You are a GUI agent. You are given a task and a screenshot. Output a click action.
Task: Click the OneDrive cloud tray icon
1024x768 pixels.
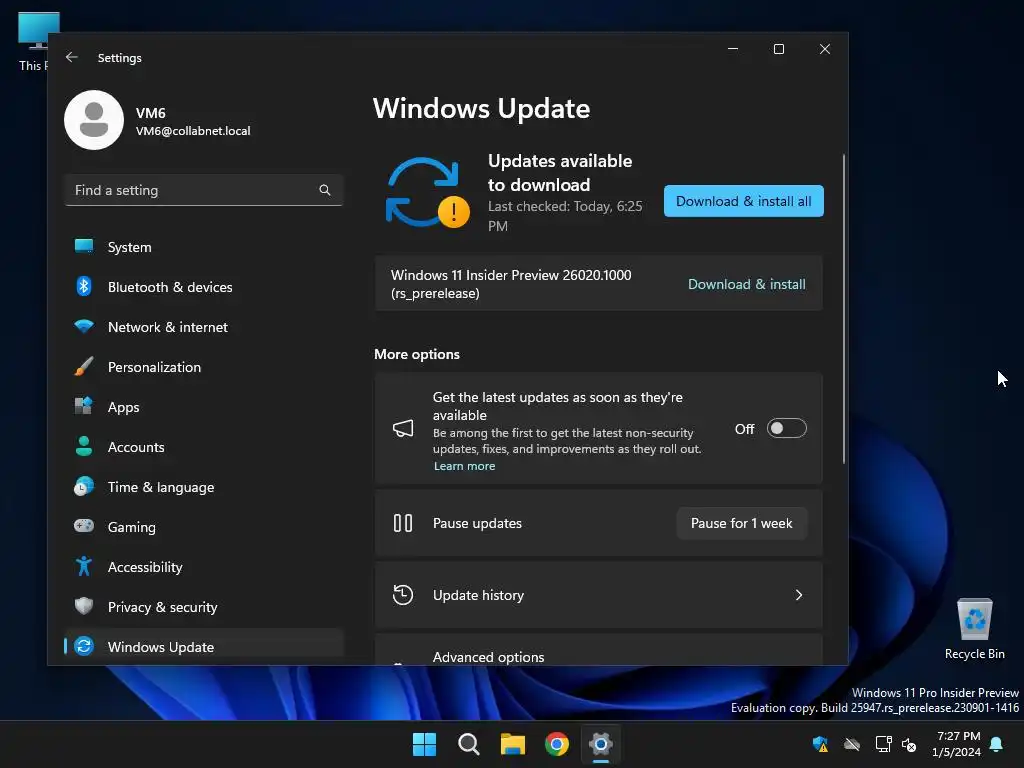click(x=852, y=744)
